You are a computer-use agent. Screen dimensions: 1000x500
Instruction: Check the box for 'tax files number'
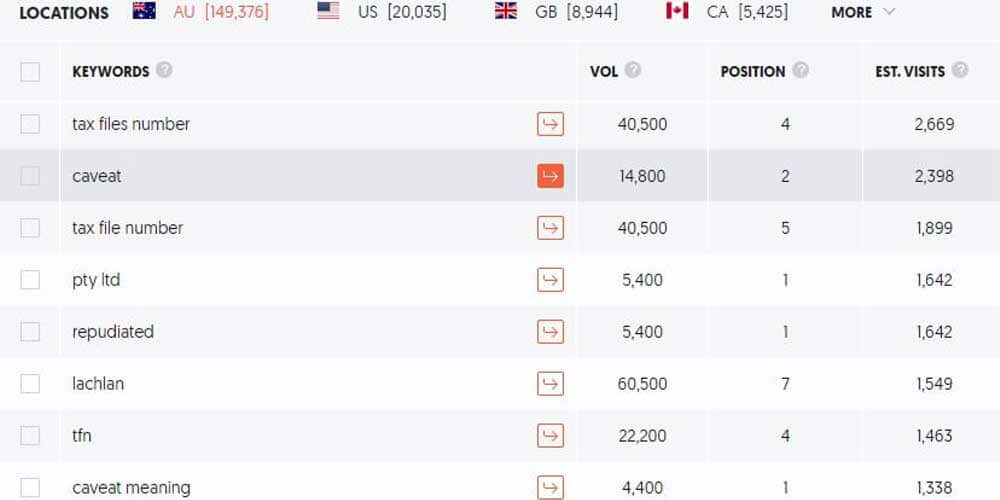[30, 124]
